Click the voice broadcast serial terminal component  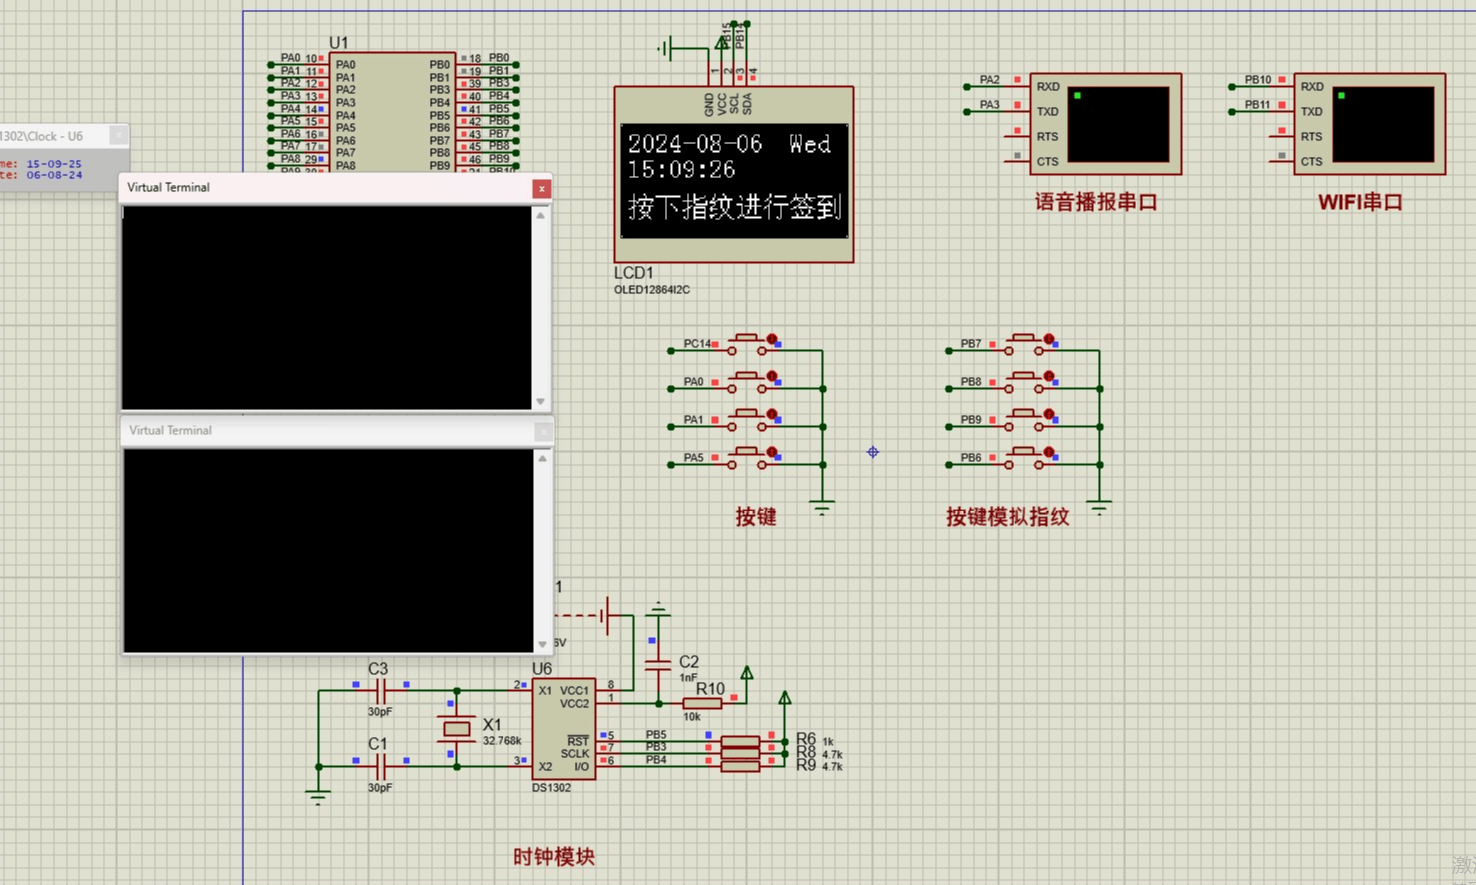(x=1105, y=124)
